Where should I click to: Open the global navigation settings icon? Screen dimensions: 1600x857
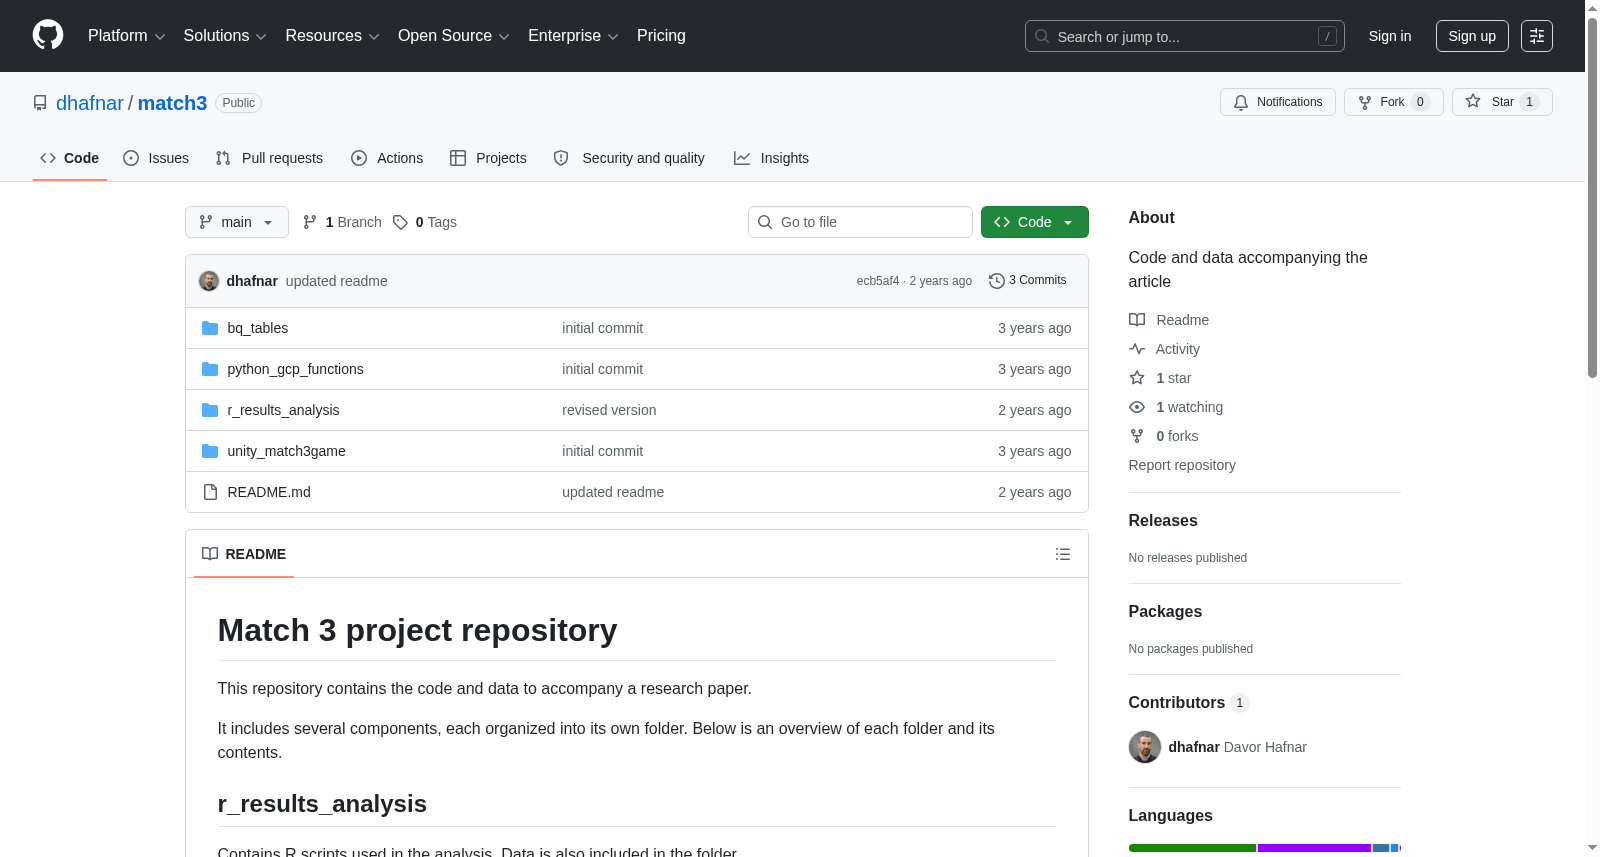point(1537,36)
